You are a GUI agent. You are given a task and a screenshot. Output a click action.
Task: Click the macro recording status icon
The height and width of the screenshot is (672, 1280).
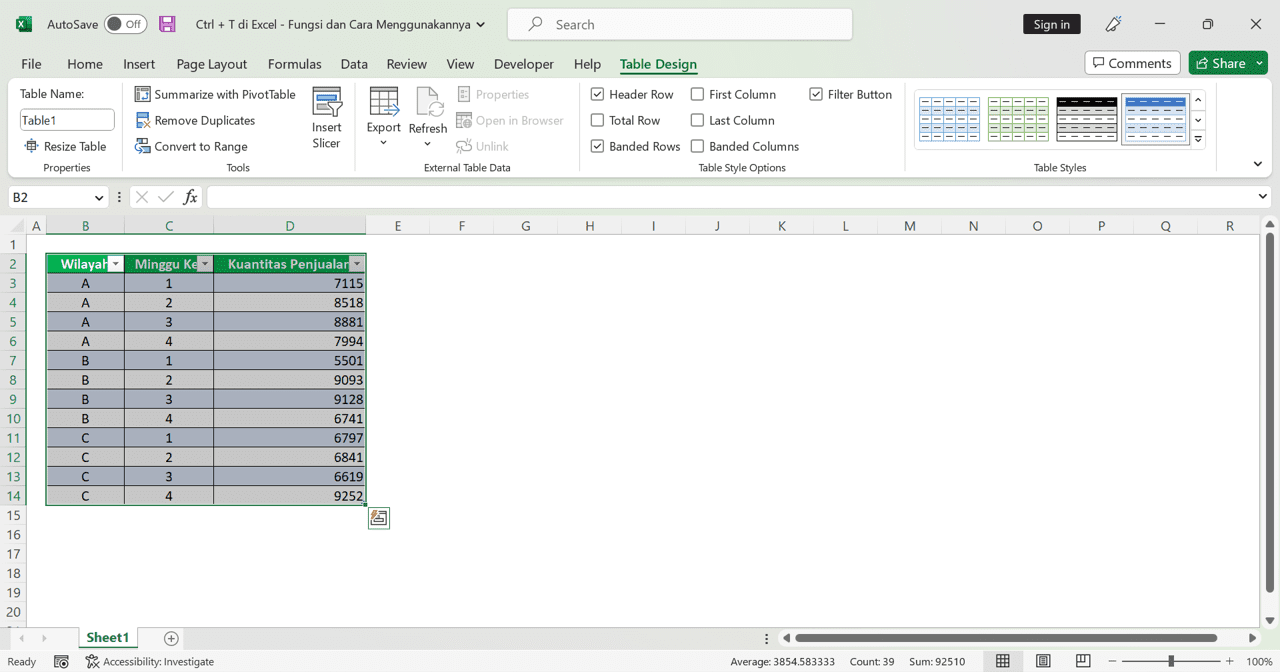[61, 661]
